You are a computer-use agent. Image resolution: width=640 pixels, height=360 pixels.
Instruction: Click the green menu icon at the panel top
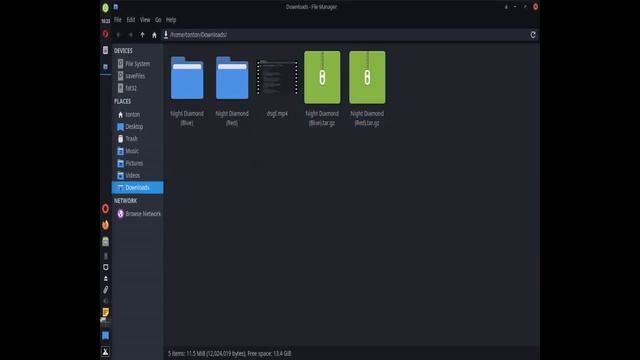coord(105,7)
